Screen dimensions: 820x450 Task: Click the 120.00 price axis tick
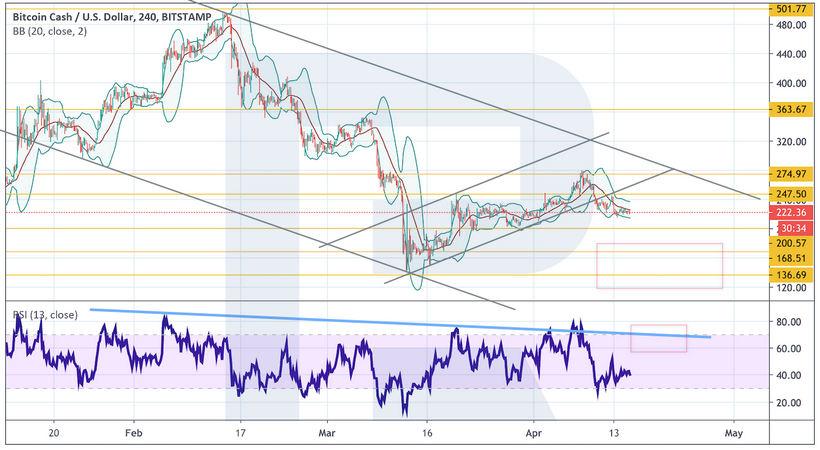[791, 288]
